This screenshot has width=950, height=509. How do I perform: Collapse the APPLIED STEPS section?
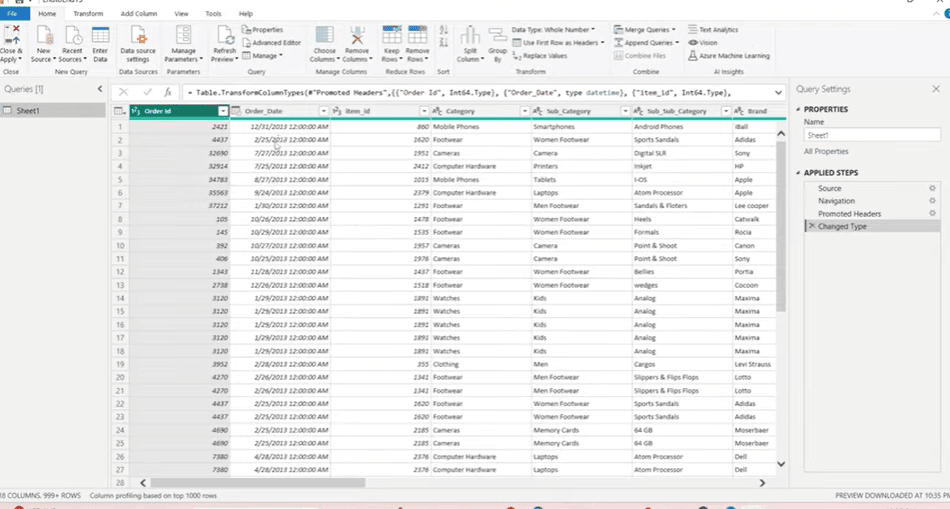tap(799, 173)
